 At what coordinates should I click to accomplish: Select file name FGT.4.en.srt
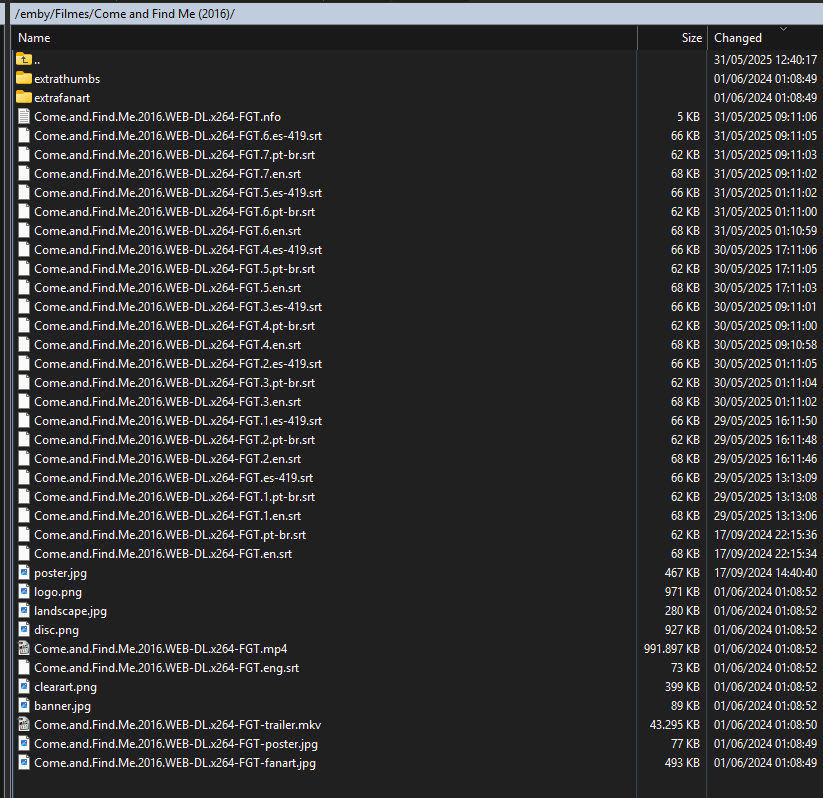click(x=167, y=344)
